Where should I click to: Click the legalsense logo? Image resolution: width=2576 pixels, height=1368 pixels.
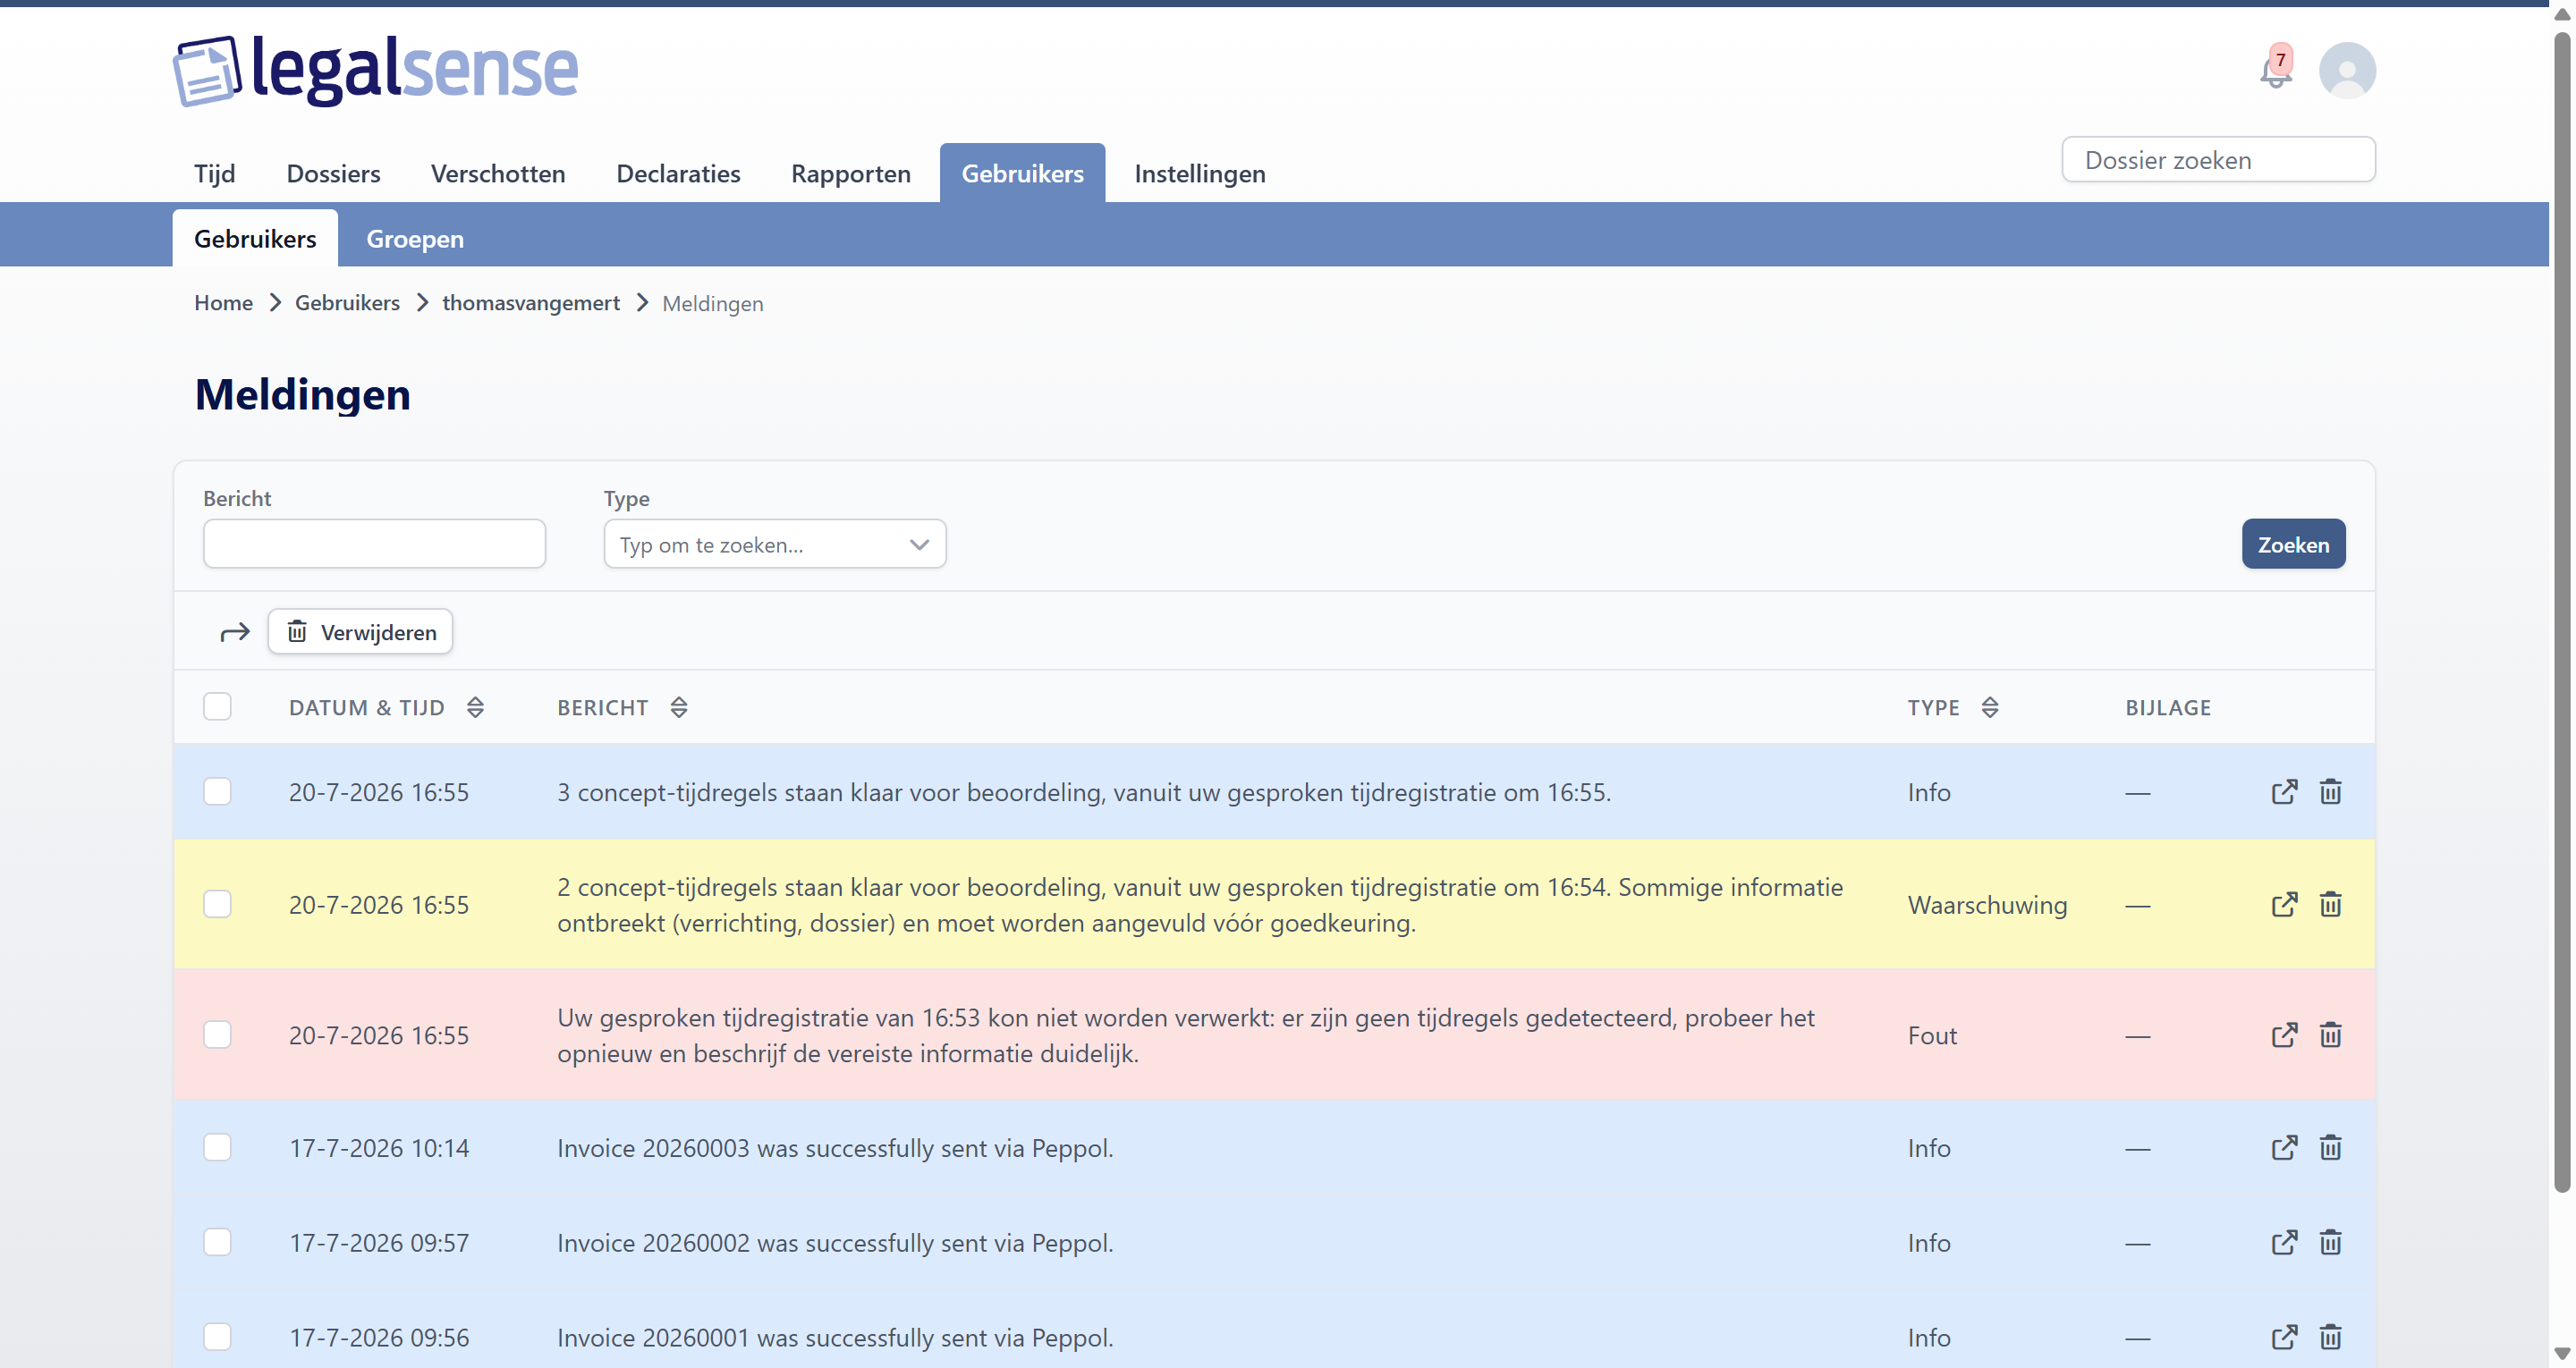[x=376, y=70]
